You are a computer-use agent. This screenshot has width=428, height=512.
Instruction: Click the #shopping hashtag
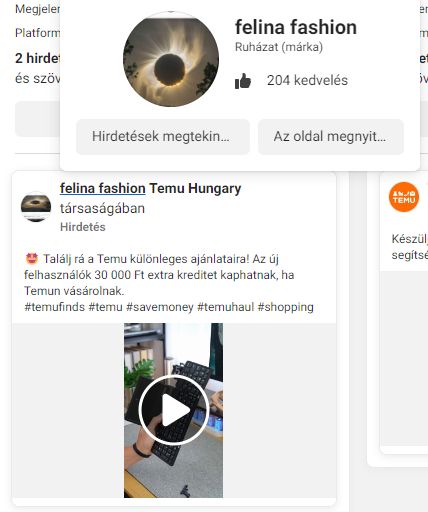click(x=286, y=307)
